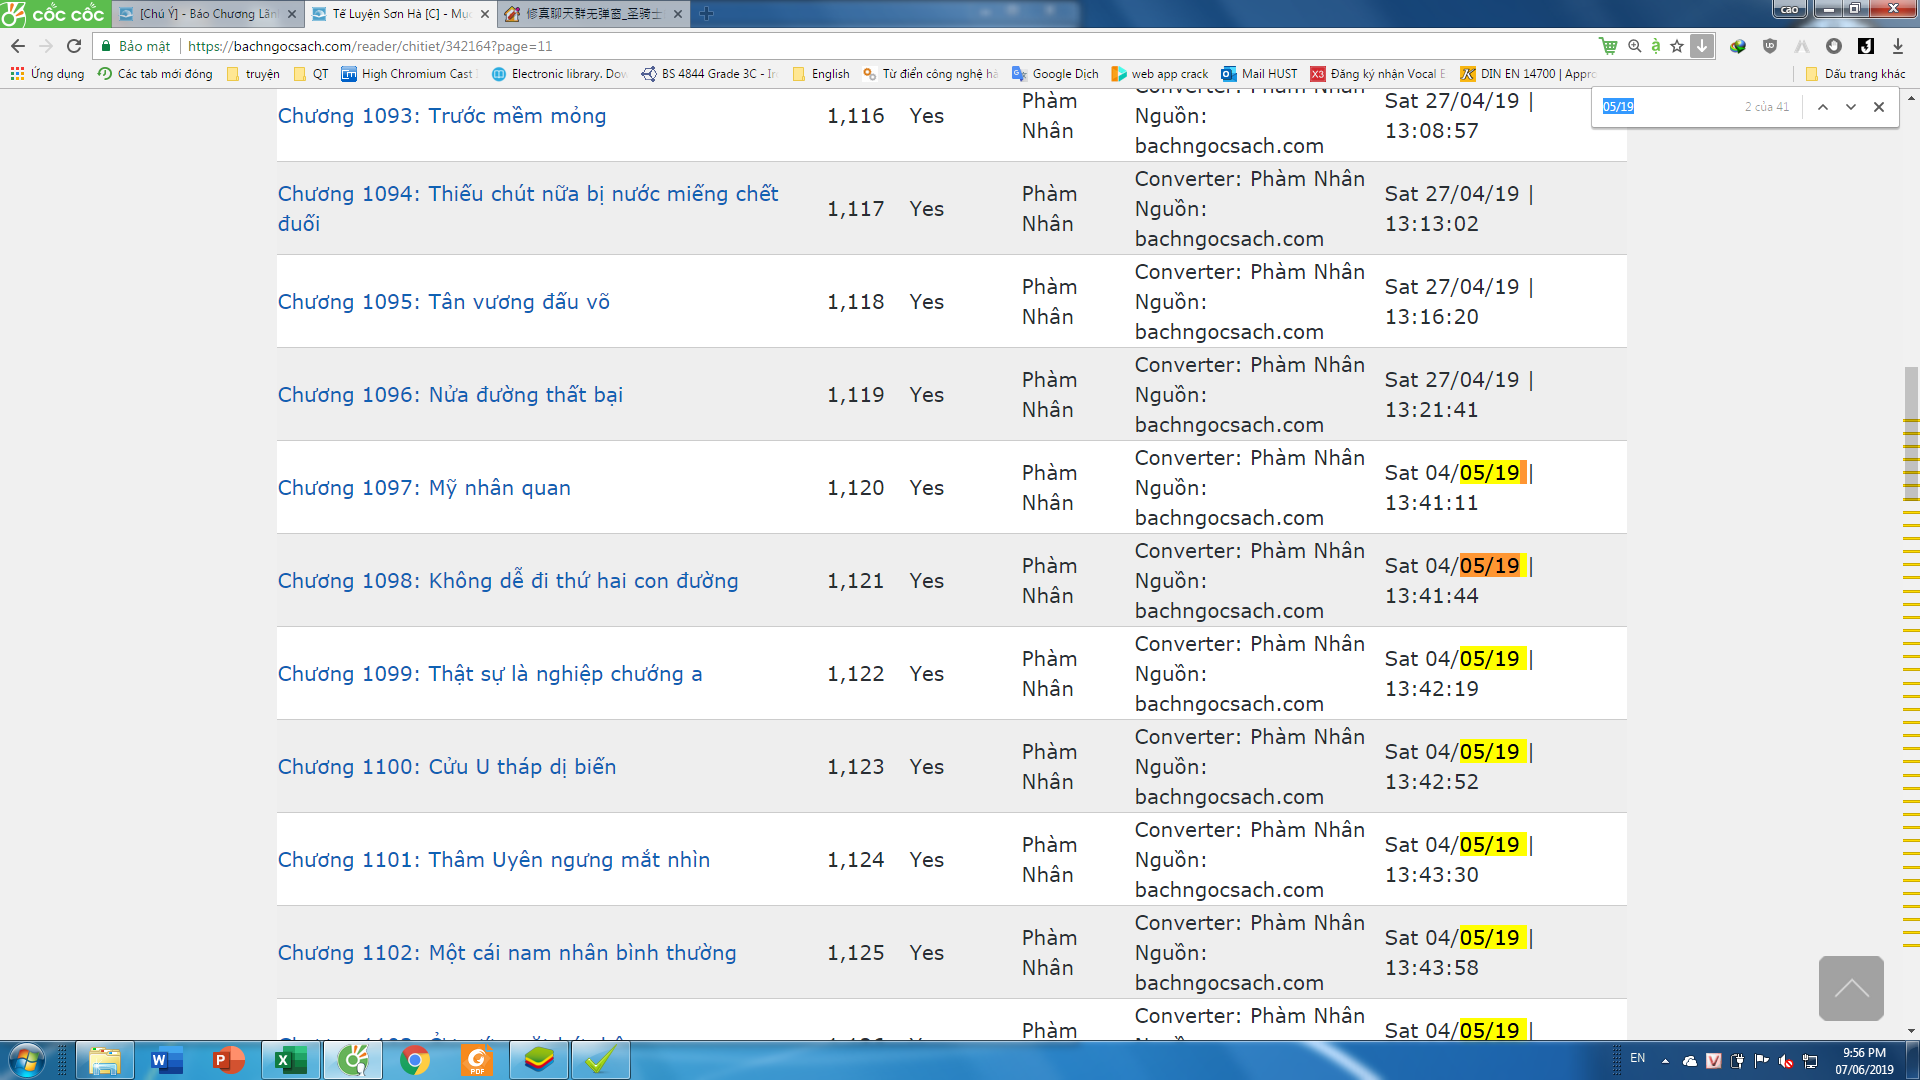The width and height of the screenshot is (1920, 1080).
Task: Bookmark this page with the star icon
Action: pos(1677,46)
